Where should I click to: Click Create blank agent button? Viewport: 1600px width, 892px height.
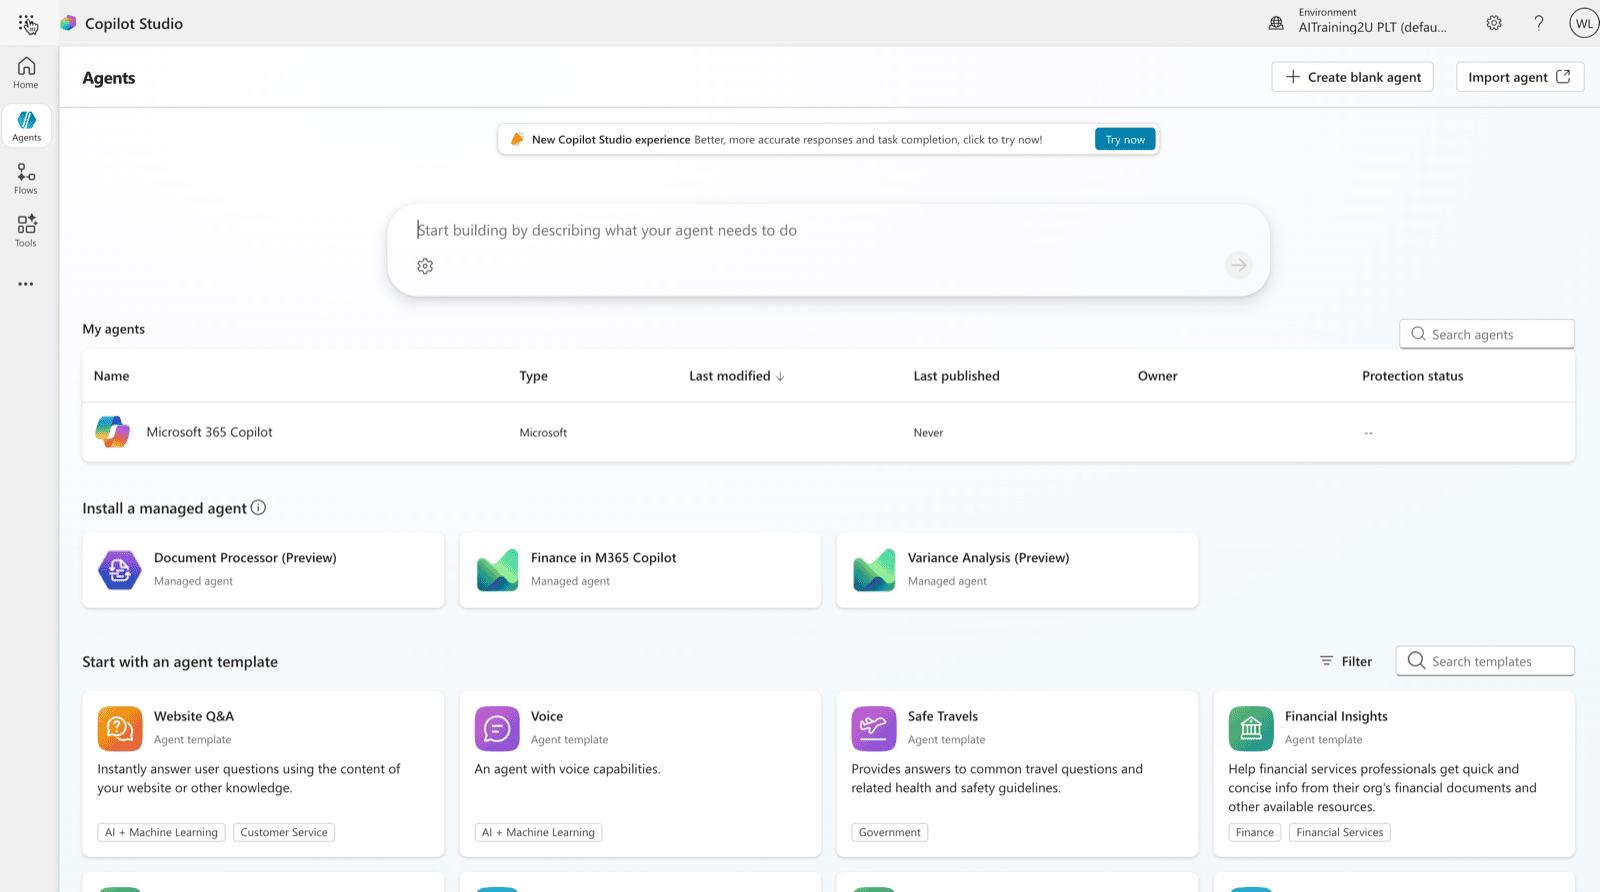click(1352, 77)
